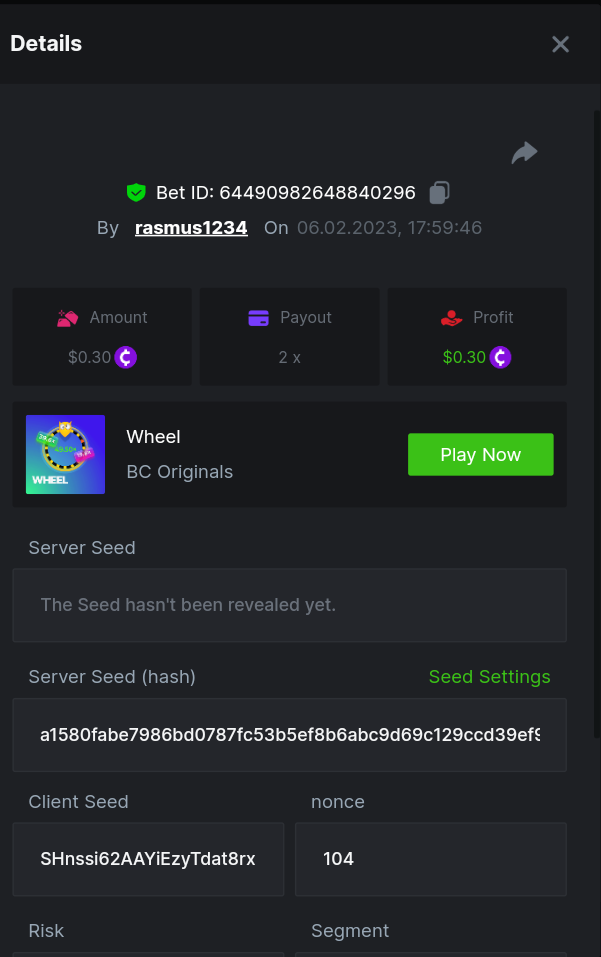
Task: Click the nonce field showing 104
Action: (430, 859)
